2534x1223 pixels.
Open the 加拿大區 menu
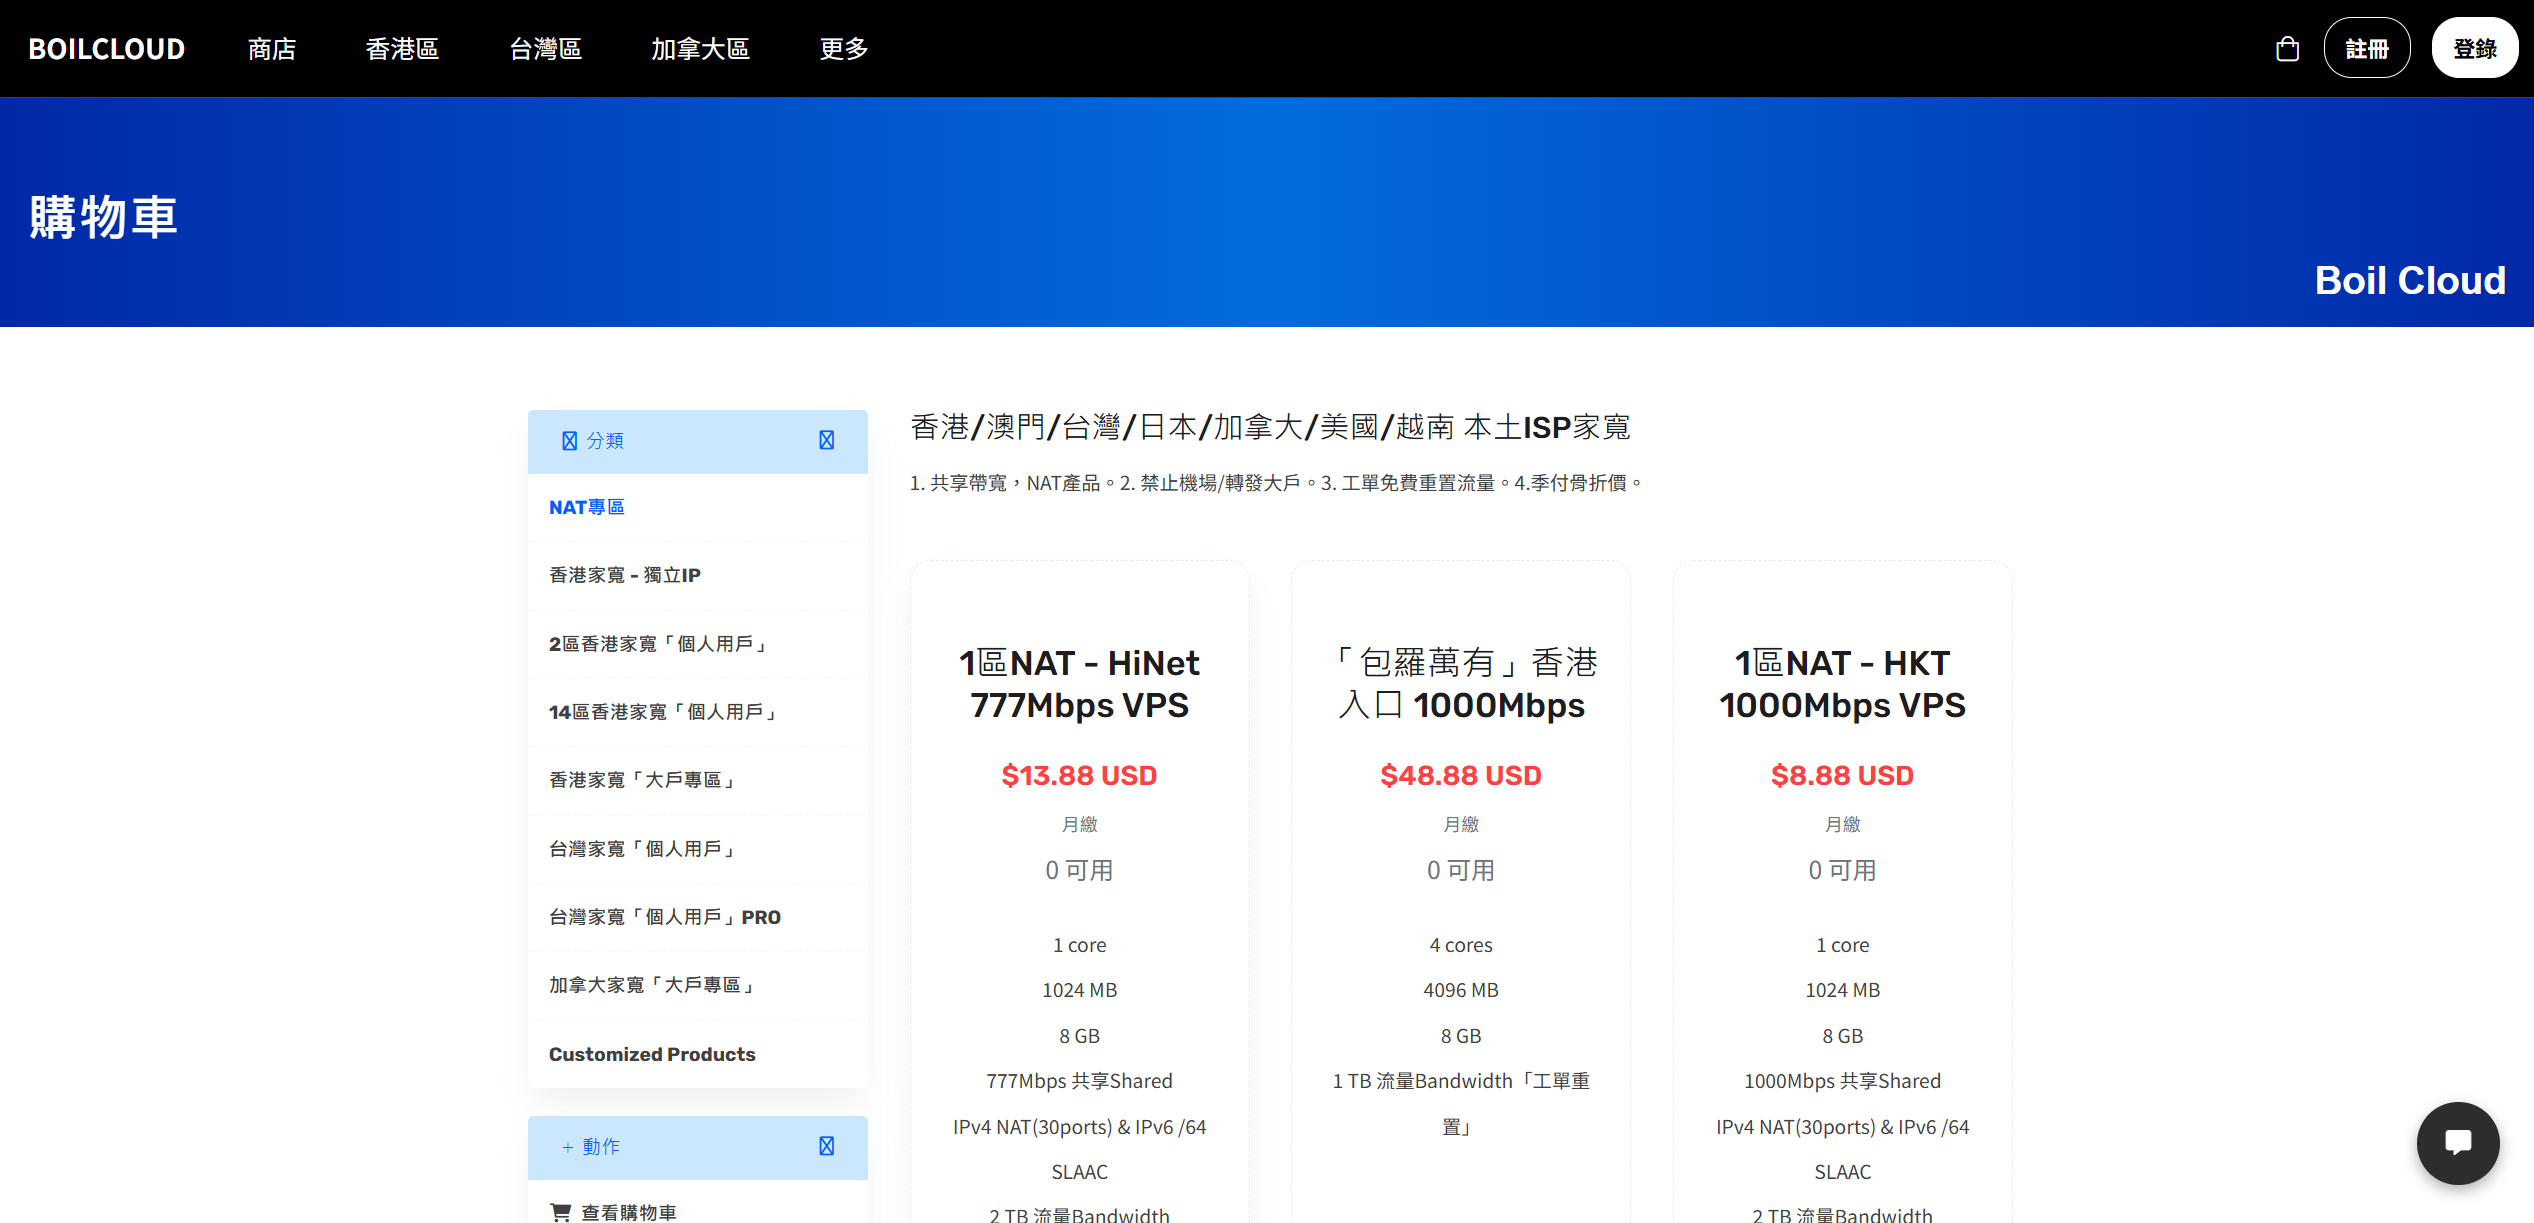(x=700, y=48)
